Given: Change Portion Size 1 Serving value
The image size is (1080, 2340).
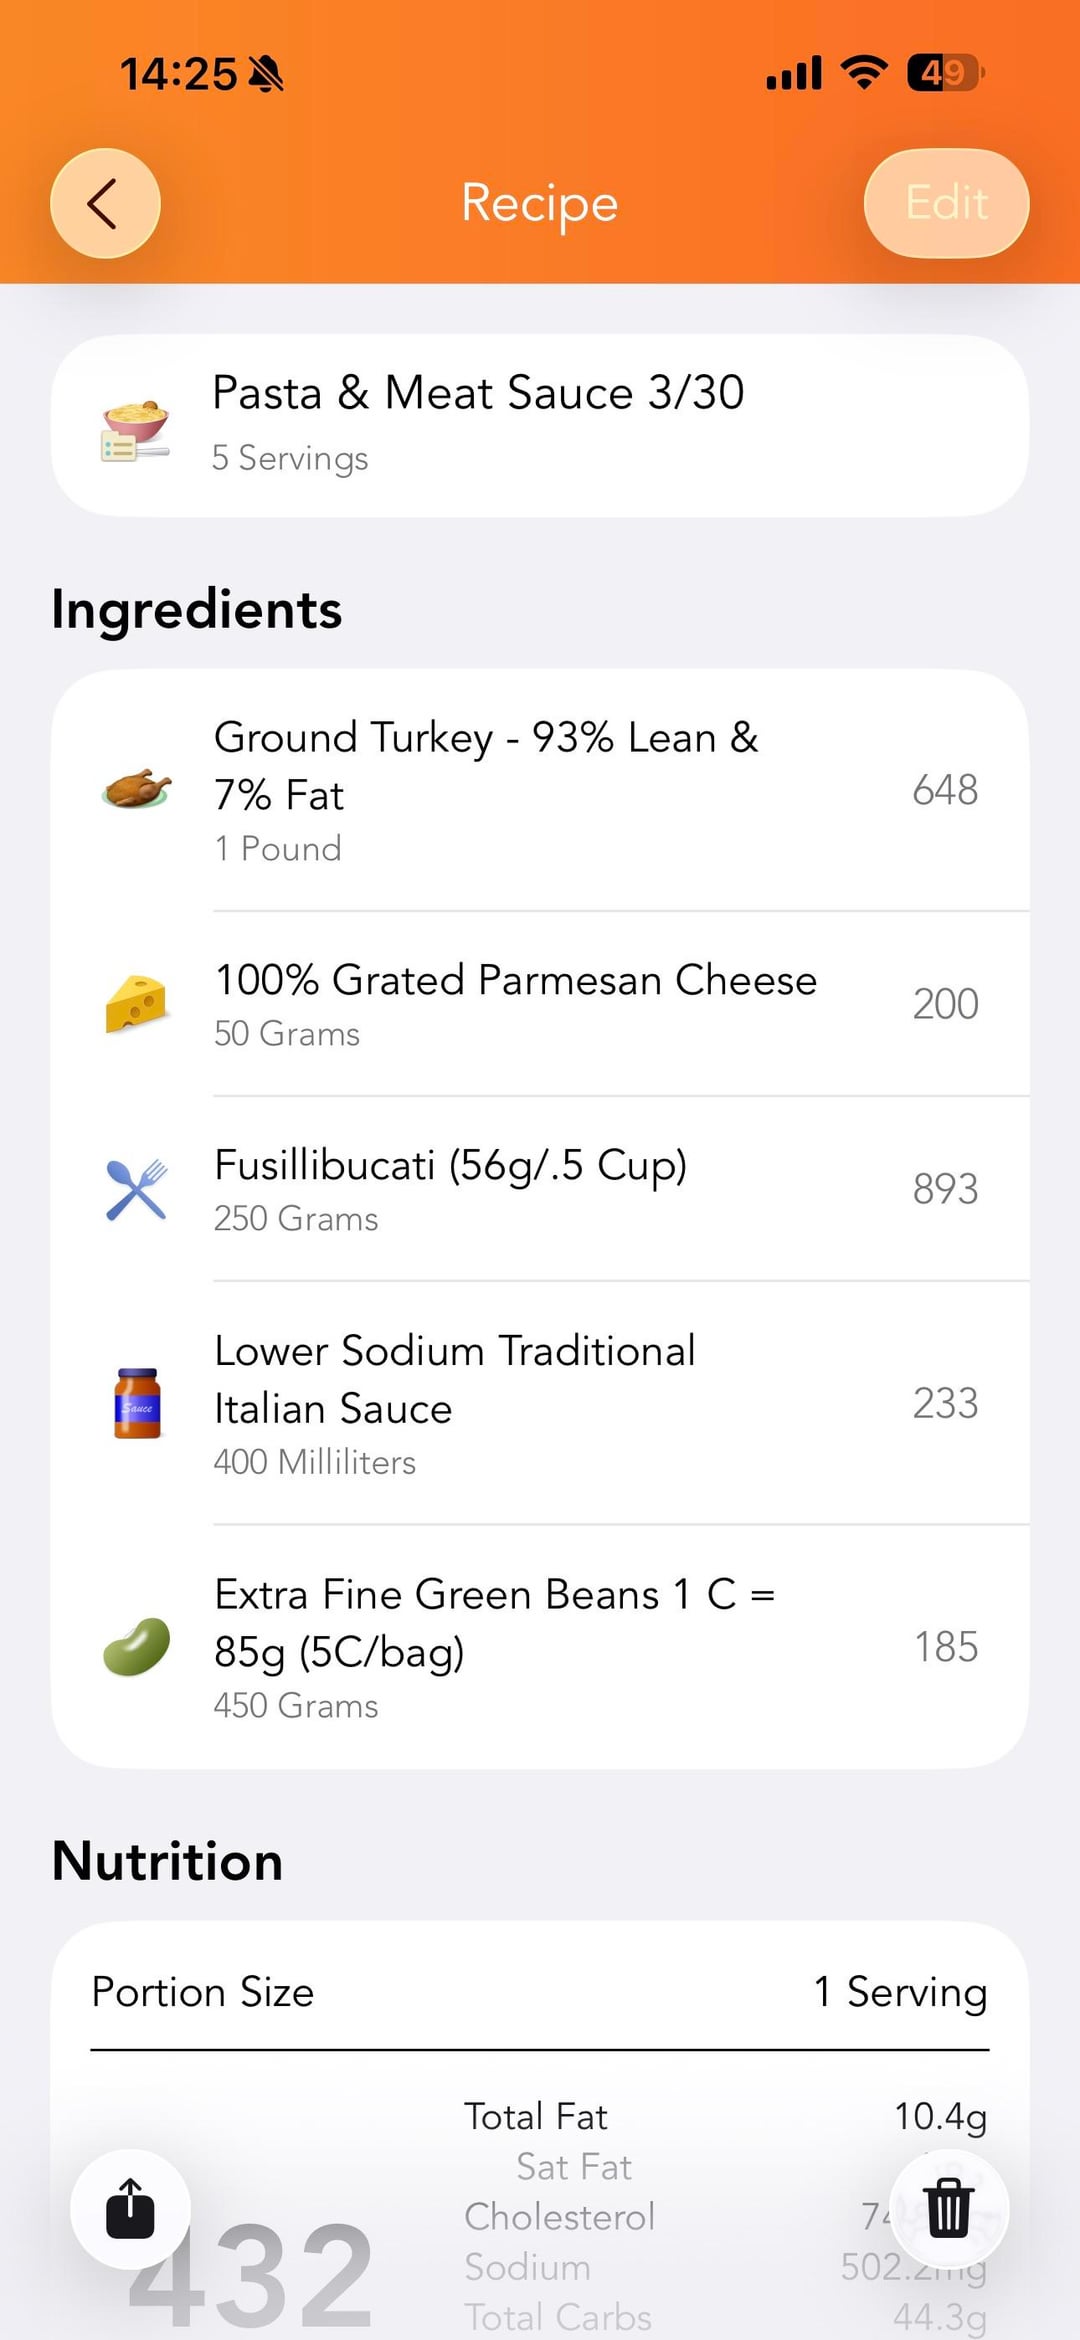Looking at the screenshot, I should coord(900,1992).
